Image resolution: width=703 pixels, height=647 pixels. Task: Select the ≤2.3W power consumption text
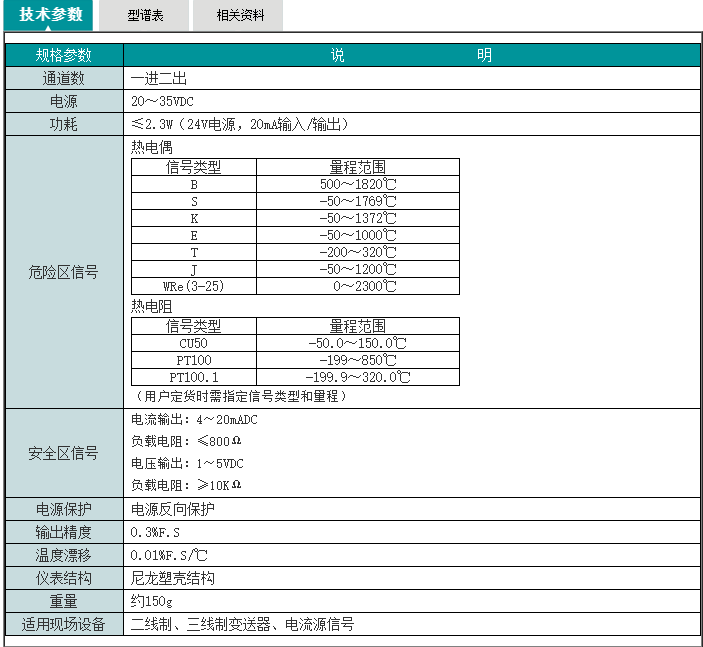pos(239,124)
